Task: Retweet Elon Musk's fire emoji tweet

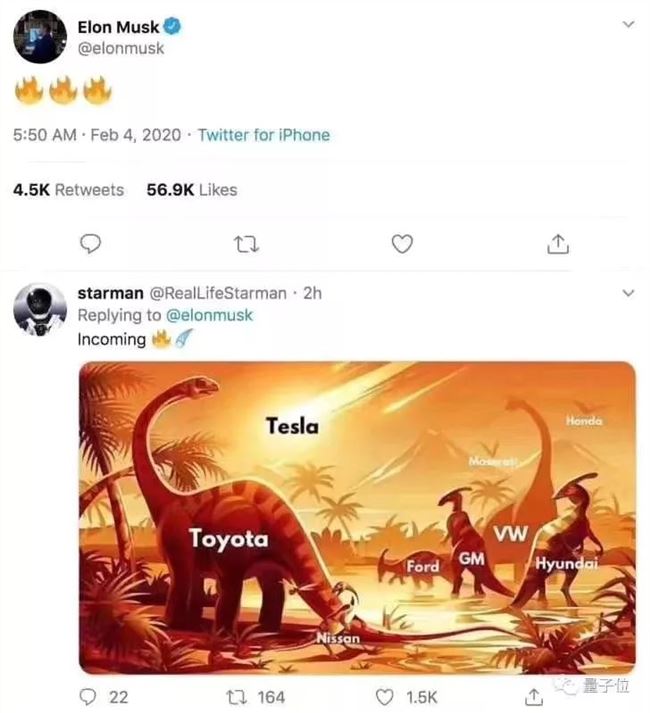Action: pos(246,244)
